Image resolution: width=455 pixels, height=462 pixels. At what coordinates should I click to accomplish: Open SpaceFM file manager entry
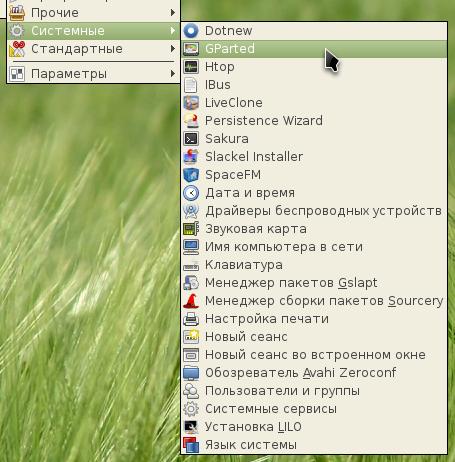(314, 175)
